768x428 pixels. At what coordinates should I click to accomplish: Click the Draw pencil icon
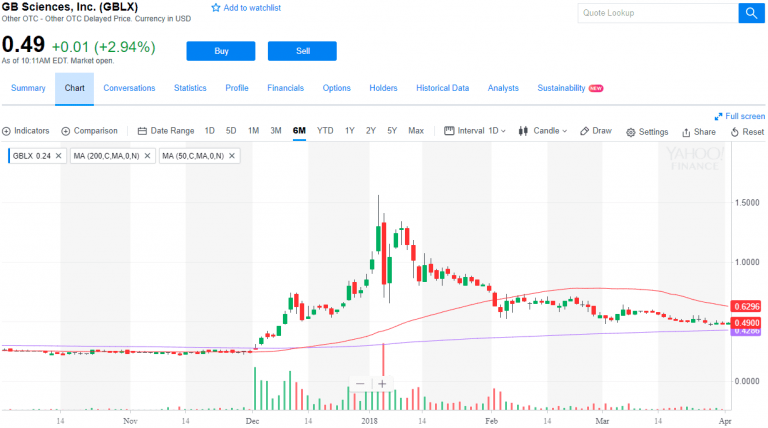click(x=584, y=131)
